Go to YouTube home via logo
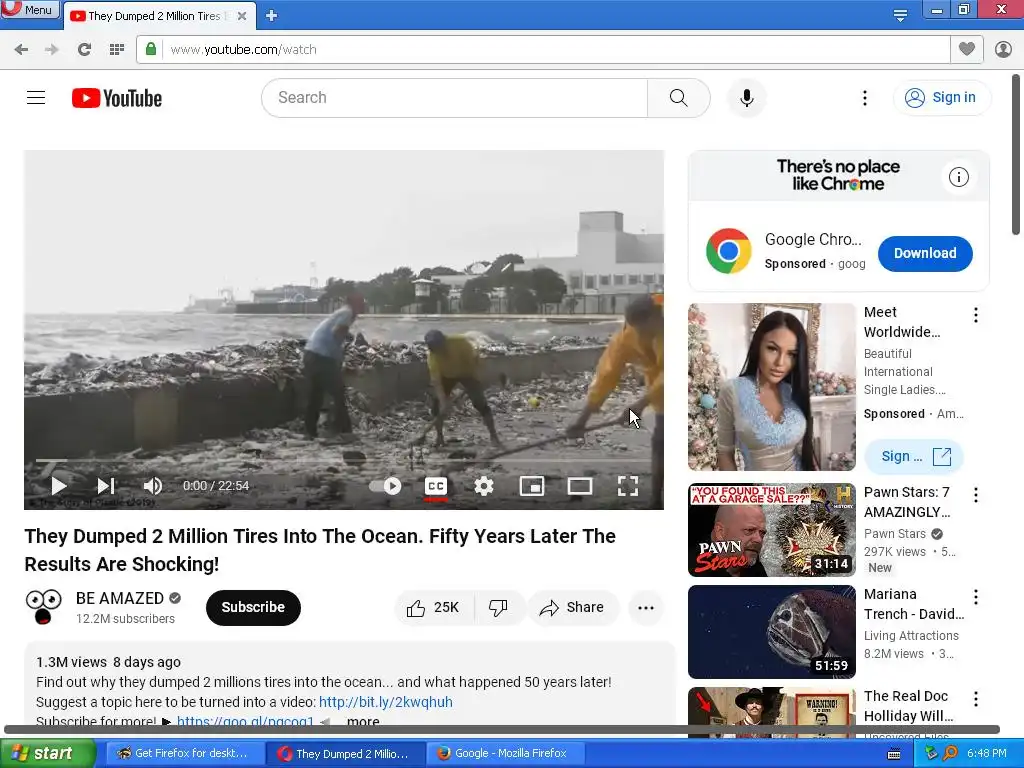Image resolution: width=1024 pixels, height=768 pixels. tap(117, 98)
